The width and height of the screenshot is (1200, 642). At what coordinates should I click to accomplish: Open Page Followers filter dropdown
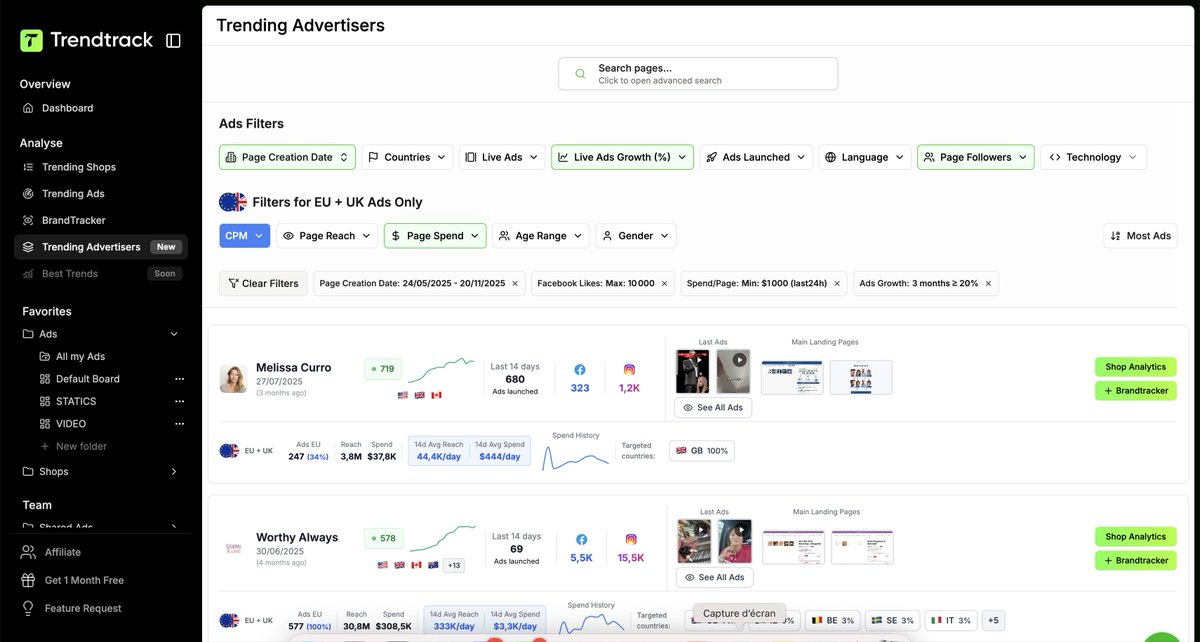click(975, 157)
